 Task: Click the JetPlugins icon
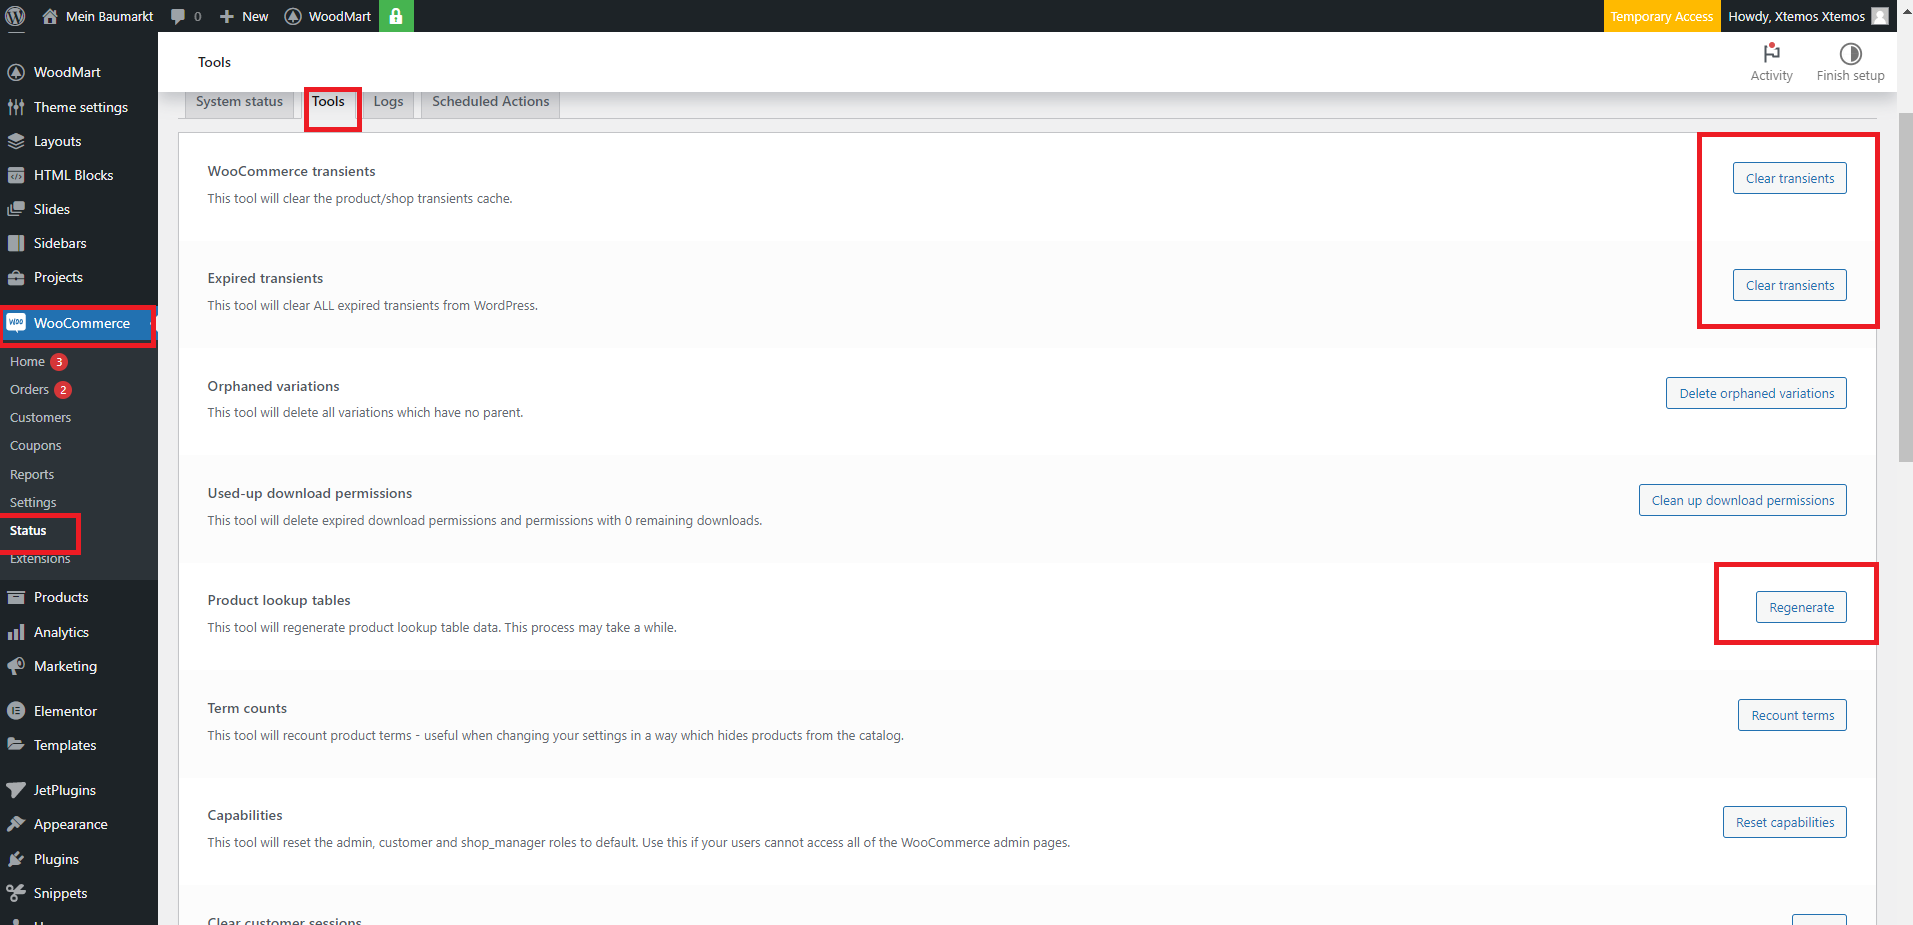coord(16,790)
